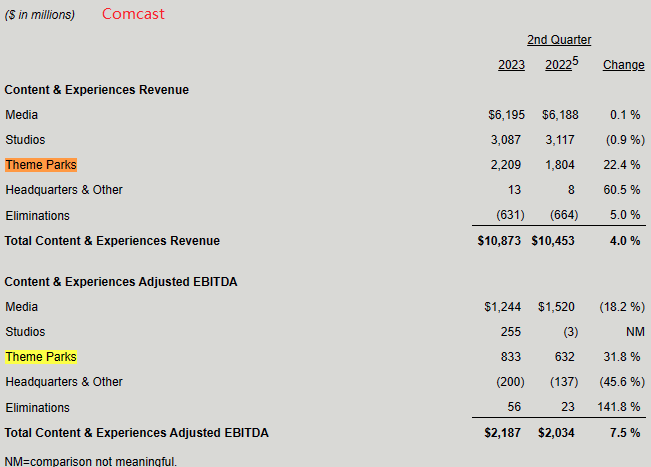Image resolution: width=651 pixels, height=467 pixels.
Task: Select total revenue value $10,873
Action: (499, 241)
